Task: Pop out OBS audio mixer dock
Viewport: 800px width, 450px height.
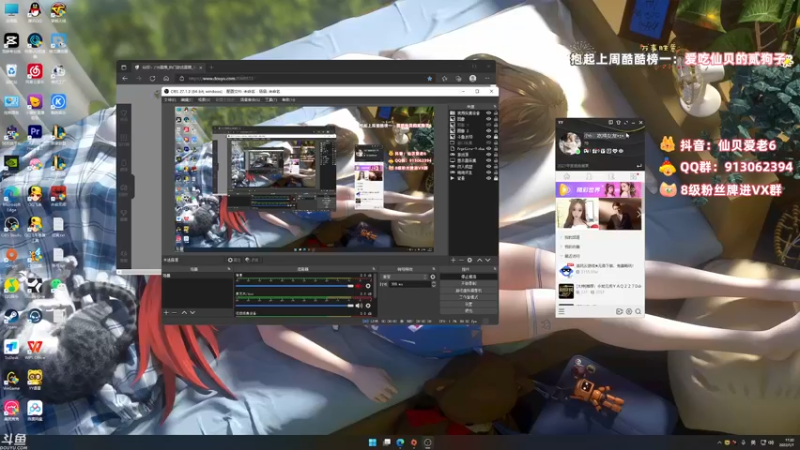Action: click(373, 269)
